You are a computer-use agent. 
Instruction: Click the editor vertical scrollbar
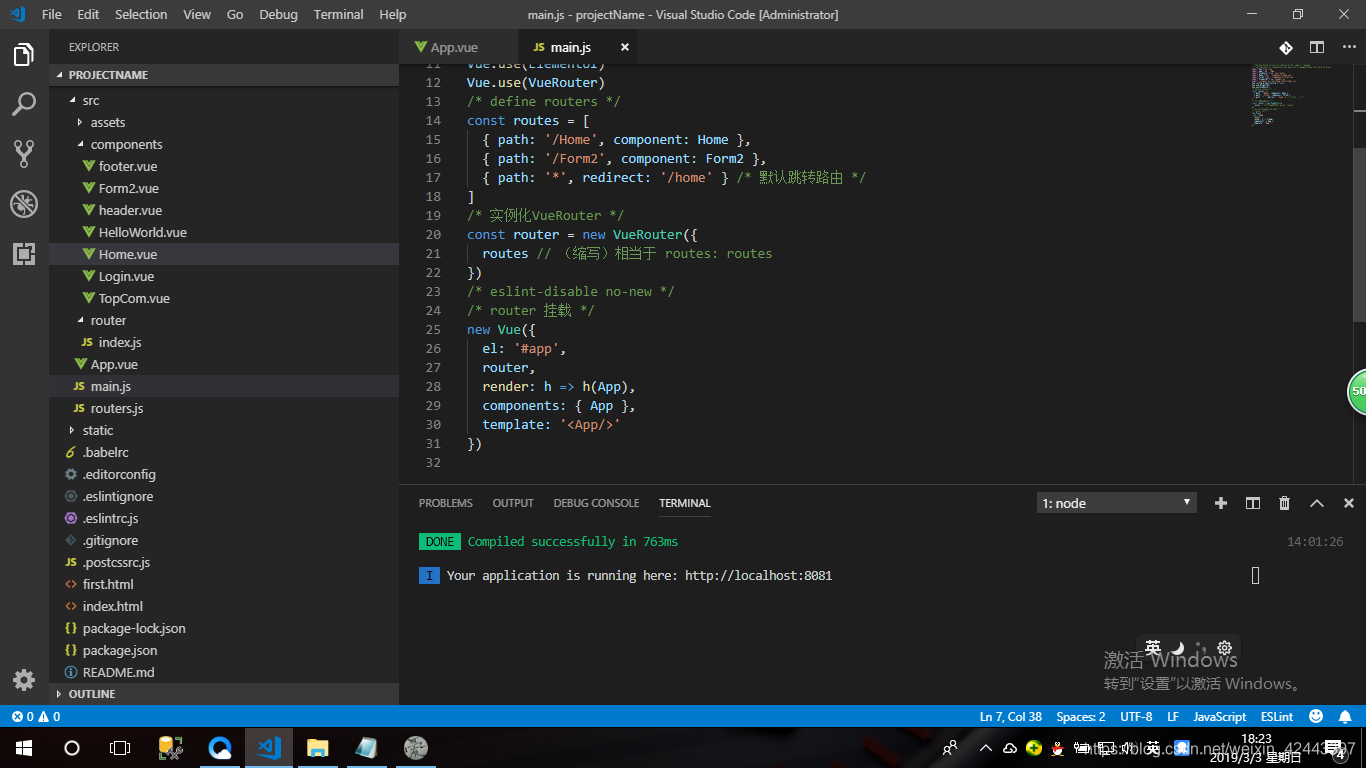tap(1359, 234)
